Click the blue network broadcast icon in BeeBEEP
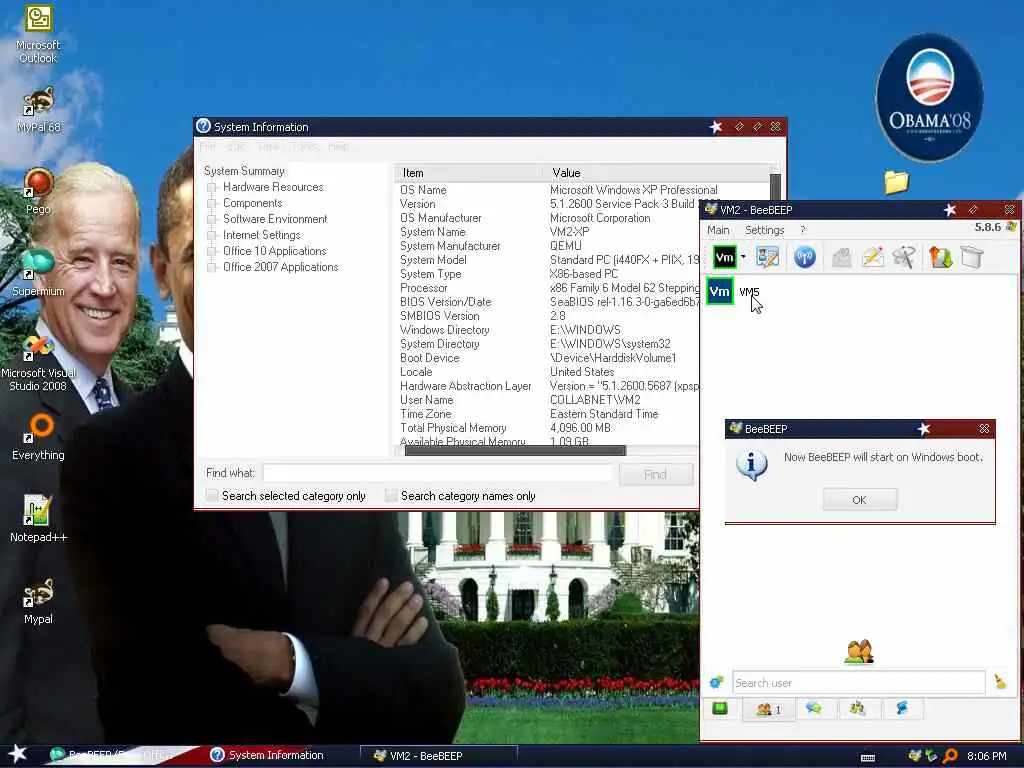1024x768 pixels. pyautogui.click(x=805, y=257)
